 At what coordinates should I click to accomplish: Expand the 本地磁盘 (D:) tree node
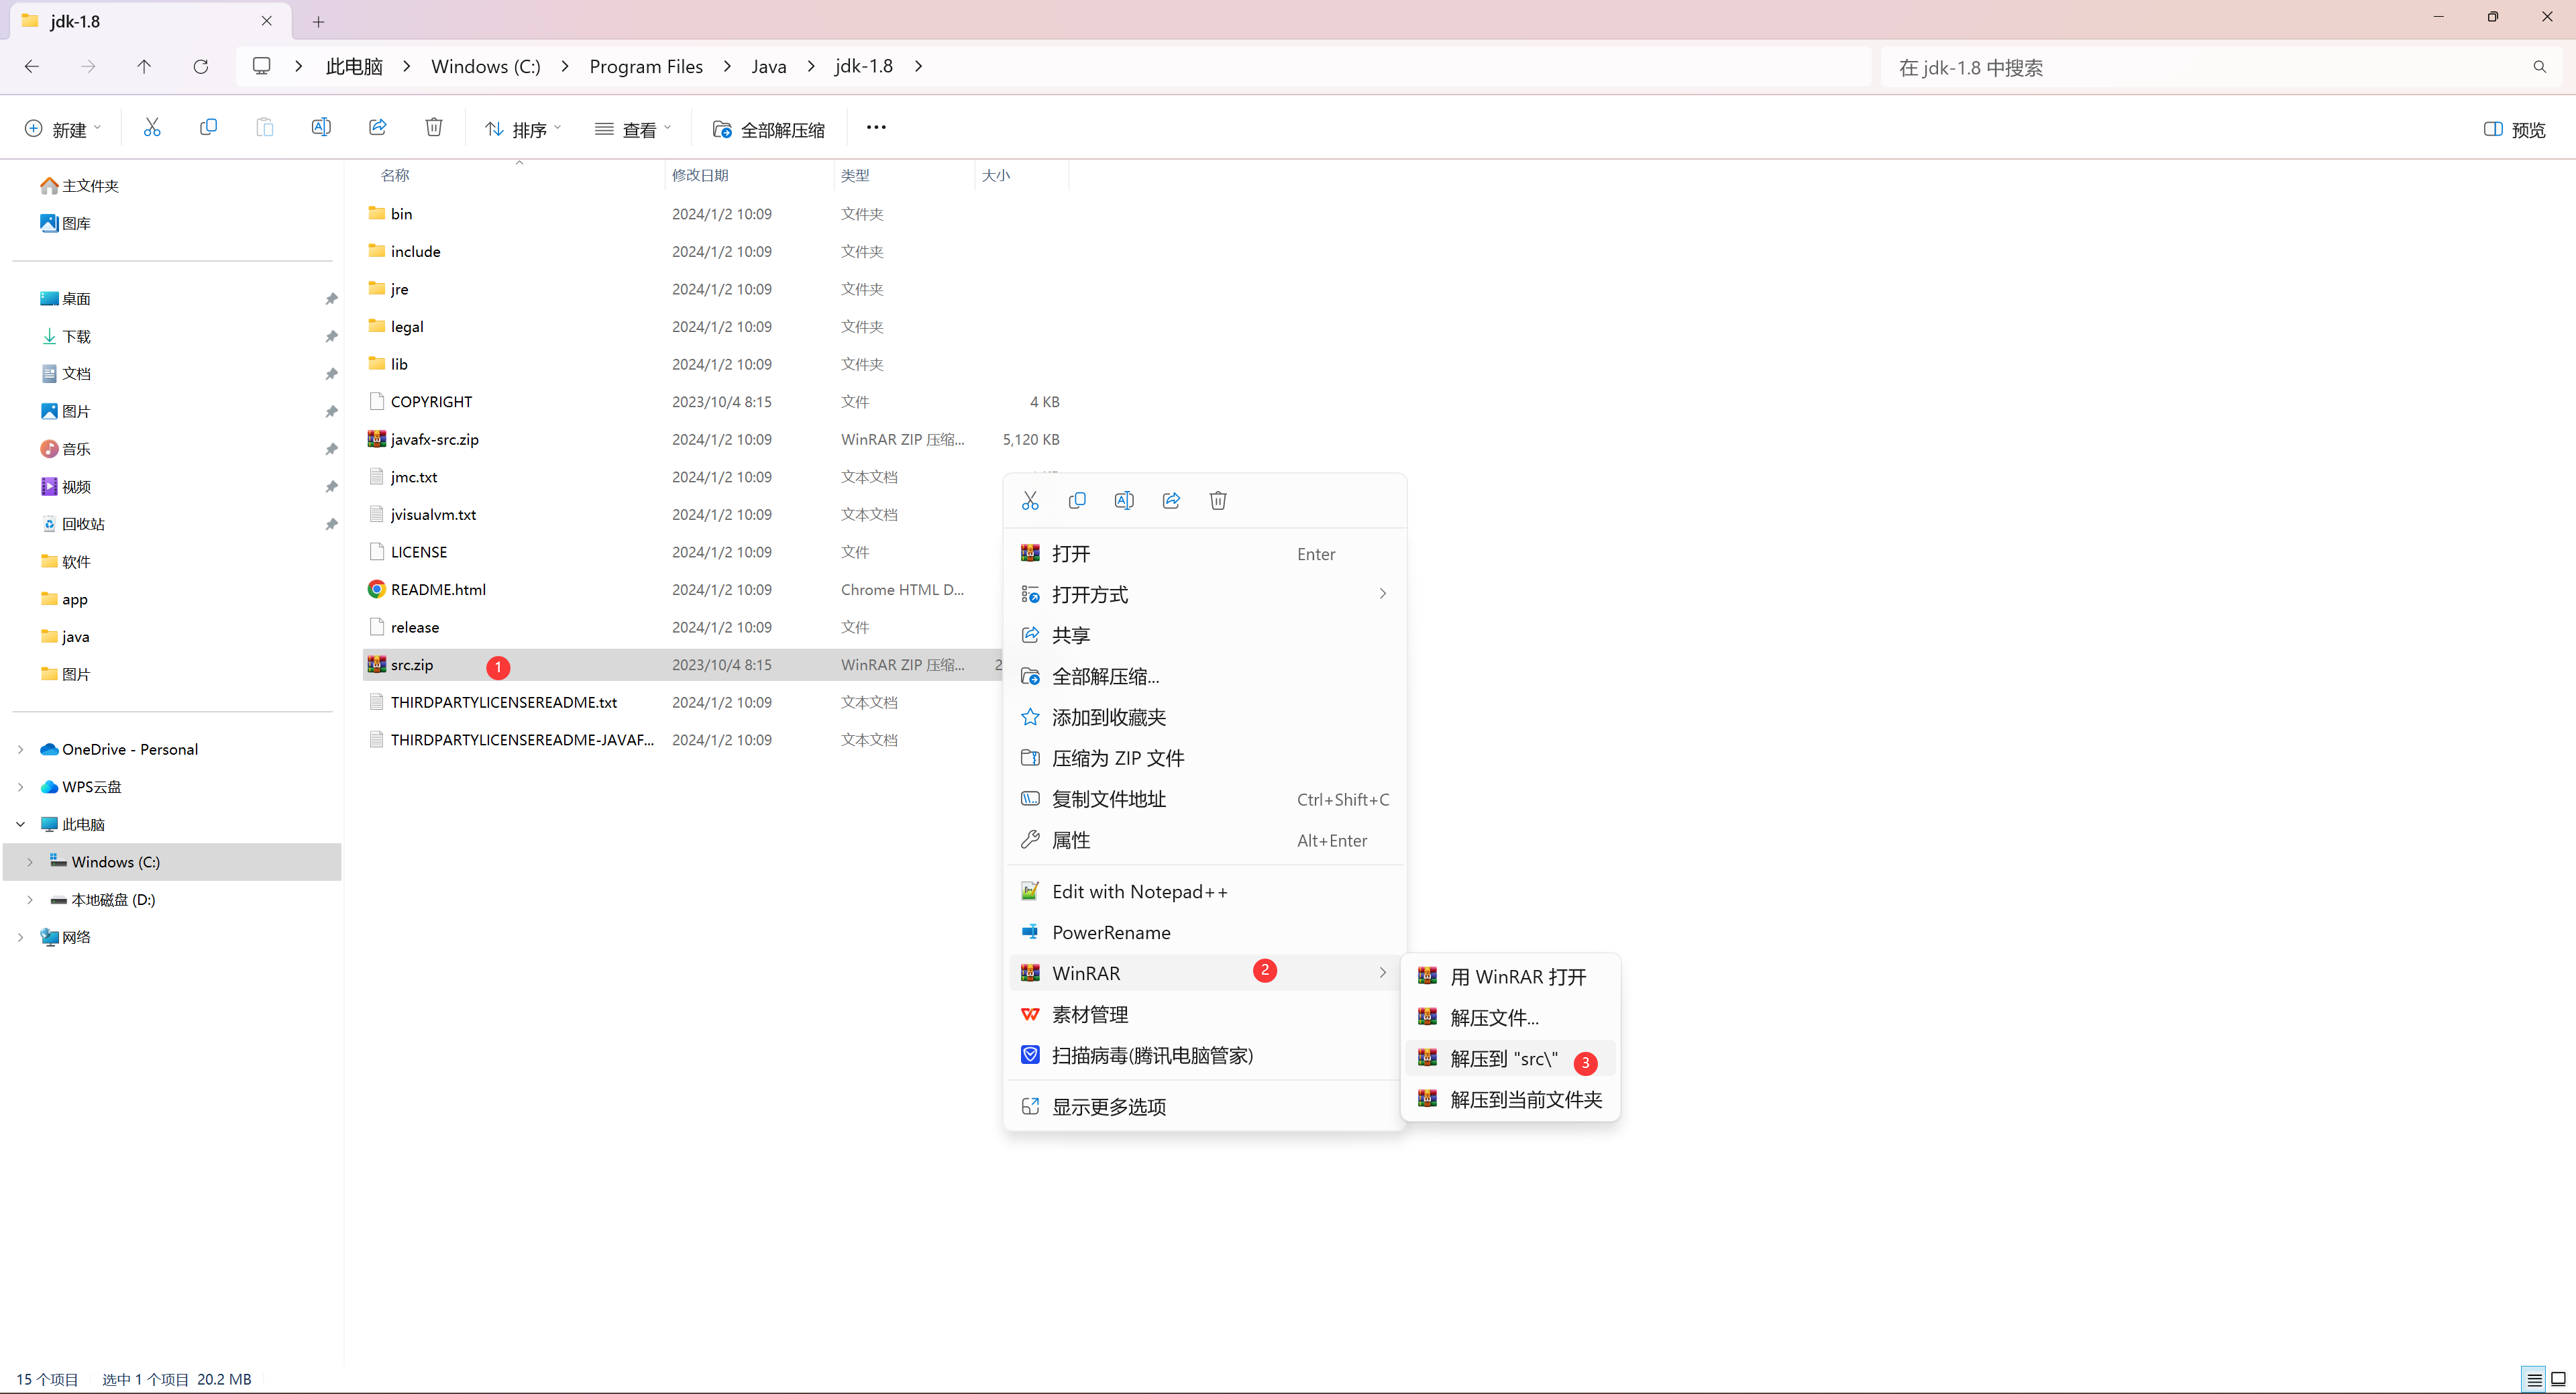[30, 899]
